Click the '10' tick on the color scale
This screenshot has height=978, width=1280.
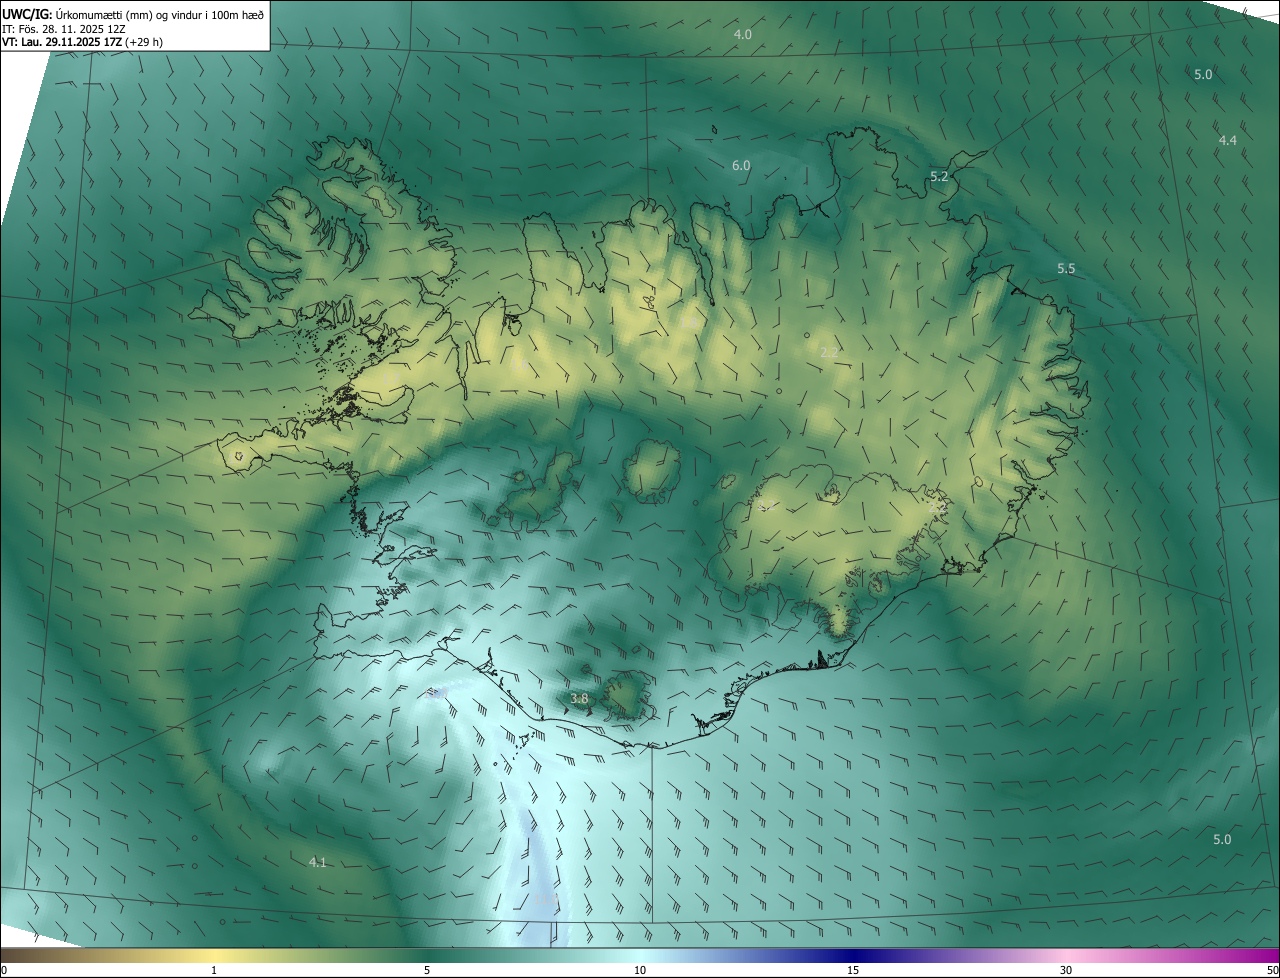click(640, 971)
